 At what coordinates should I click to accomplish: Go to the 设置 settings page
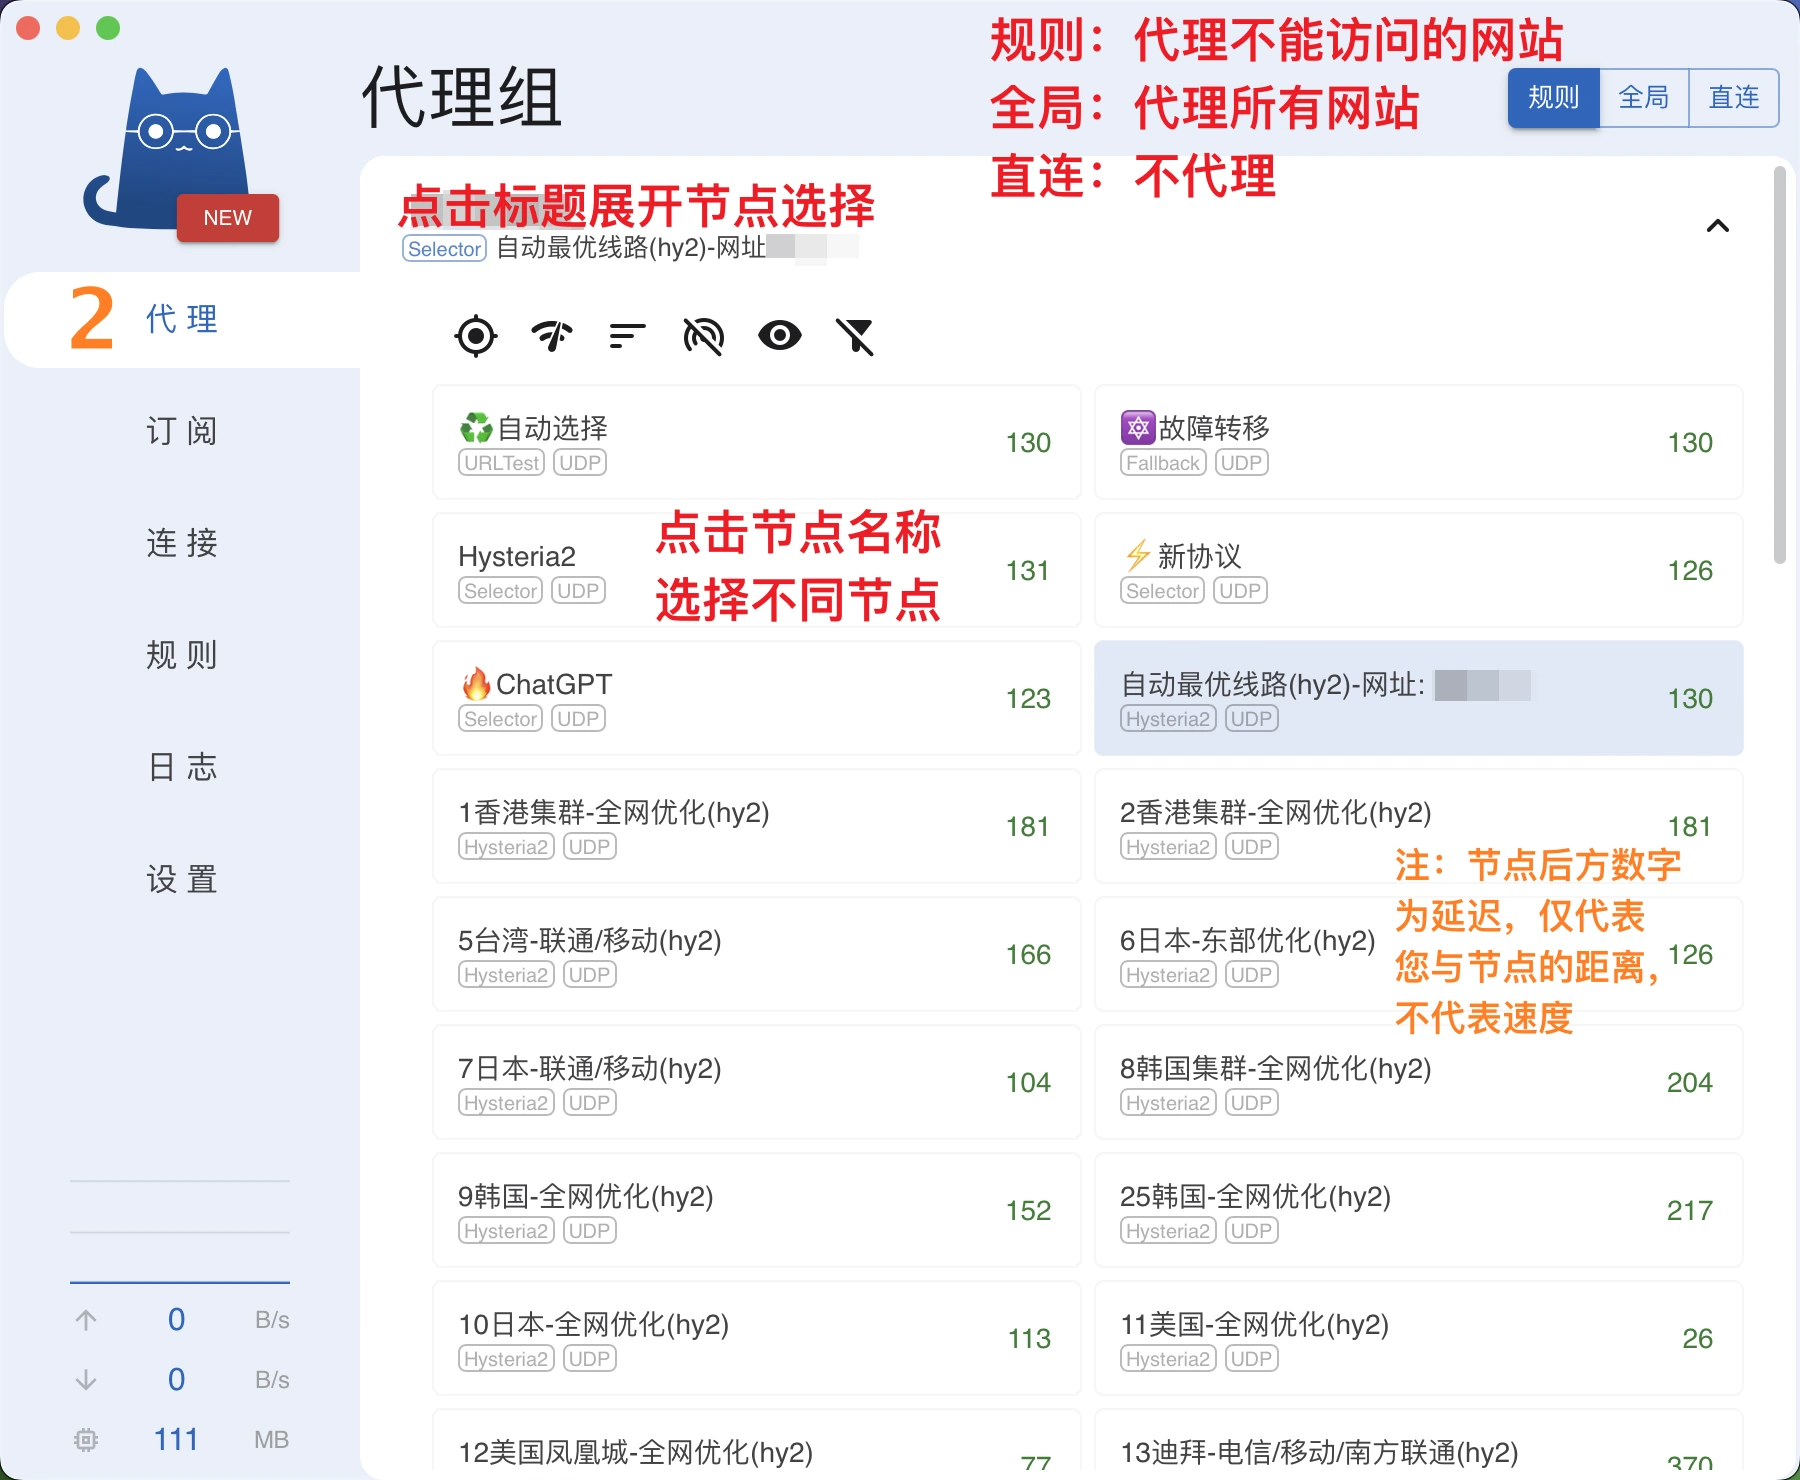click(182, 879)
